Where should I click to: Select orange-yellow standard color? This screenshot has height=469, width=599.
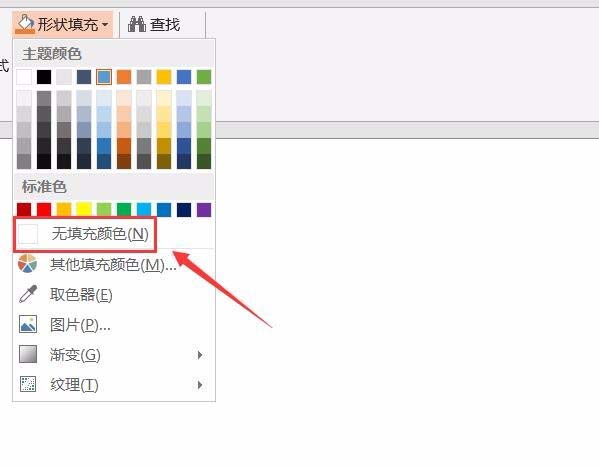(x=64, y=210)
